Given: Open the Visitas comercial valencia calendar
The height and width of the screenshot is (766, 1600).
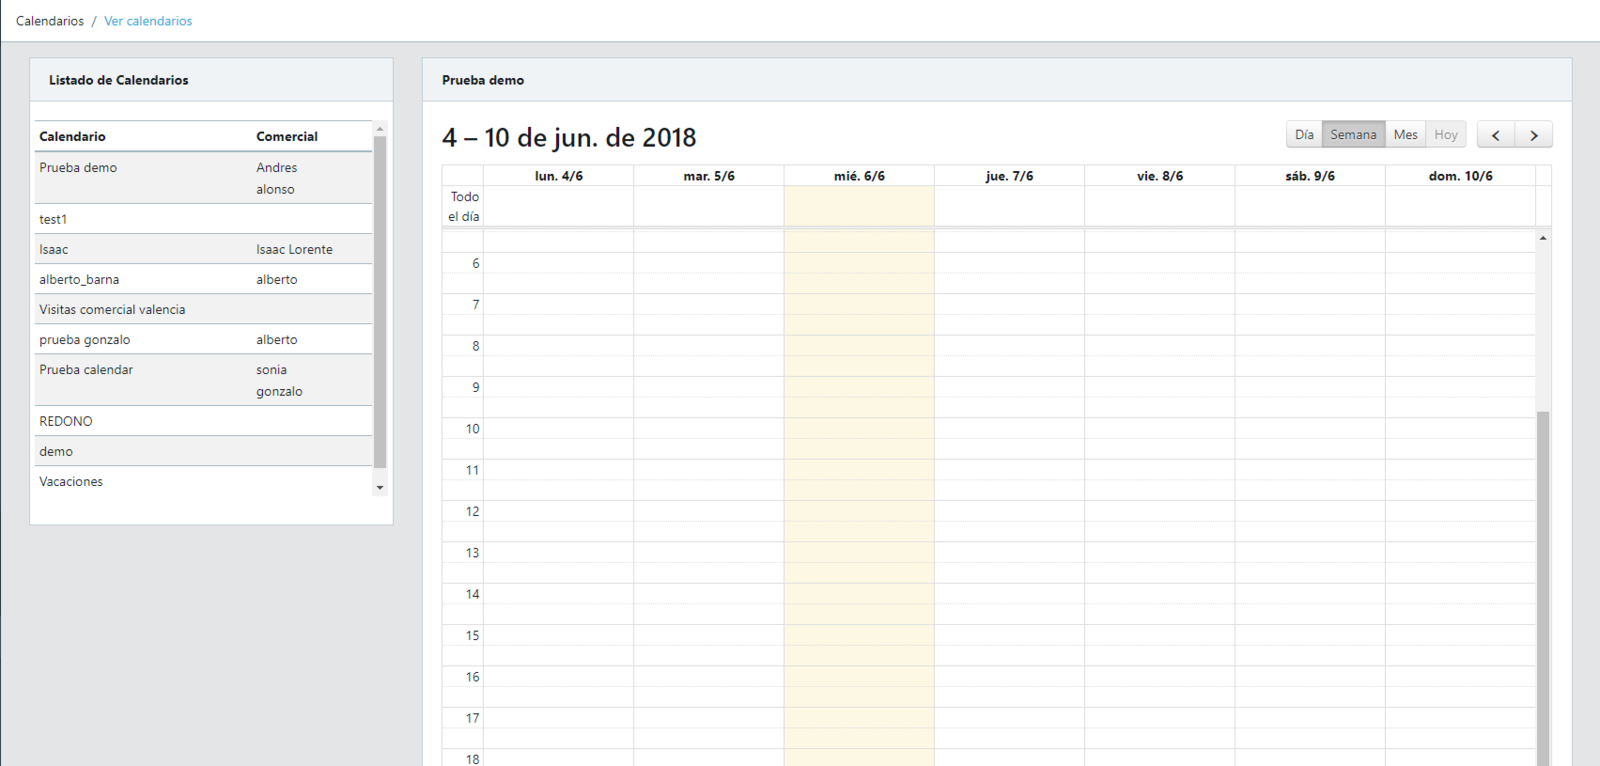Looking at the screenshot, I should (x=112, y=310).
